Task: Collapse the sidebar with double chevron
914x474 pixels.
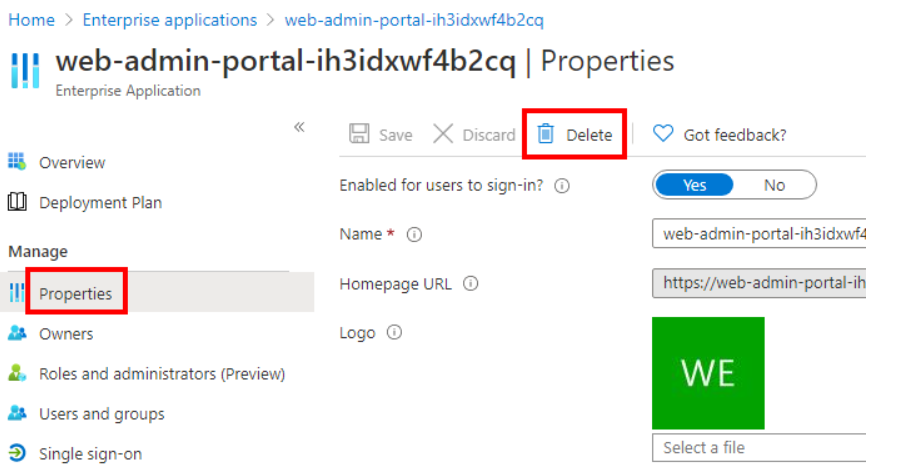Action: [299, 127]
